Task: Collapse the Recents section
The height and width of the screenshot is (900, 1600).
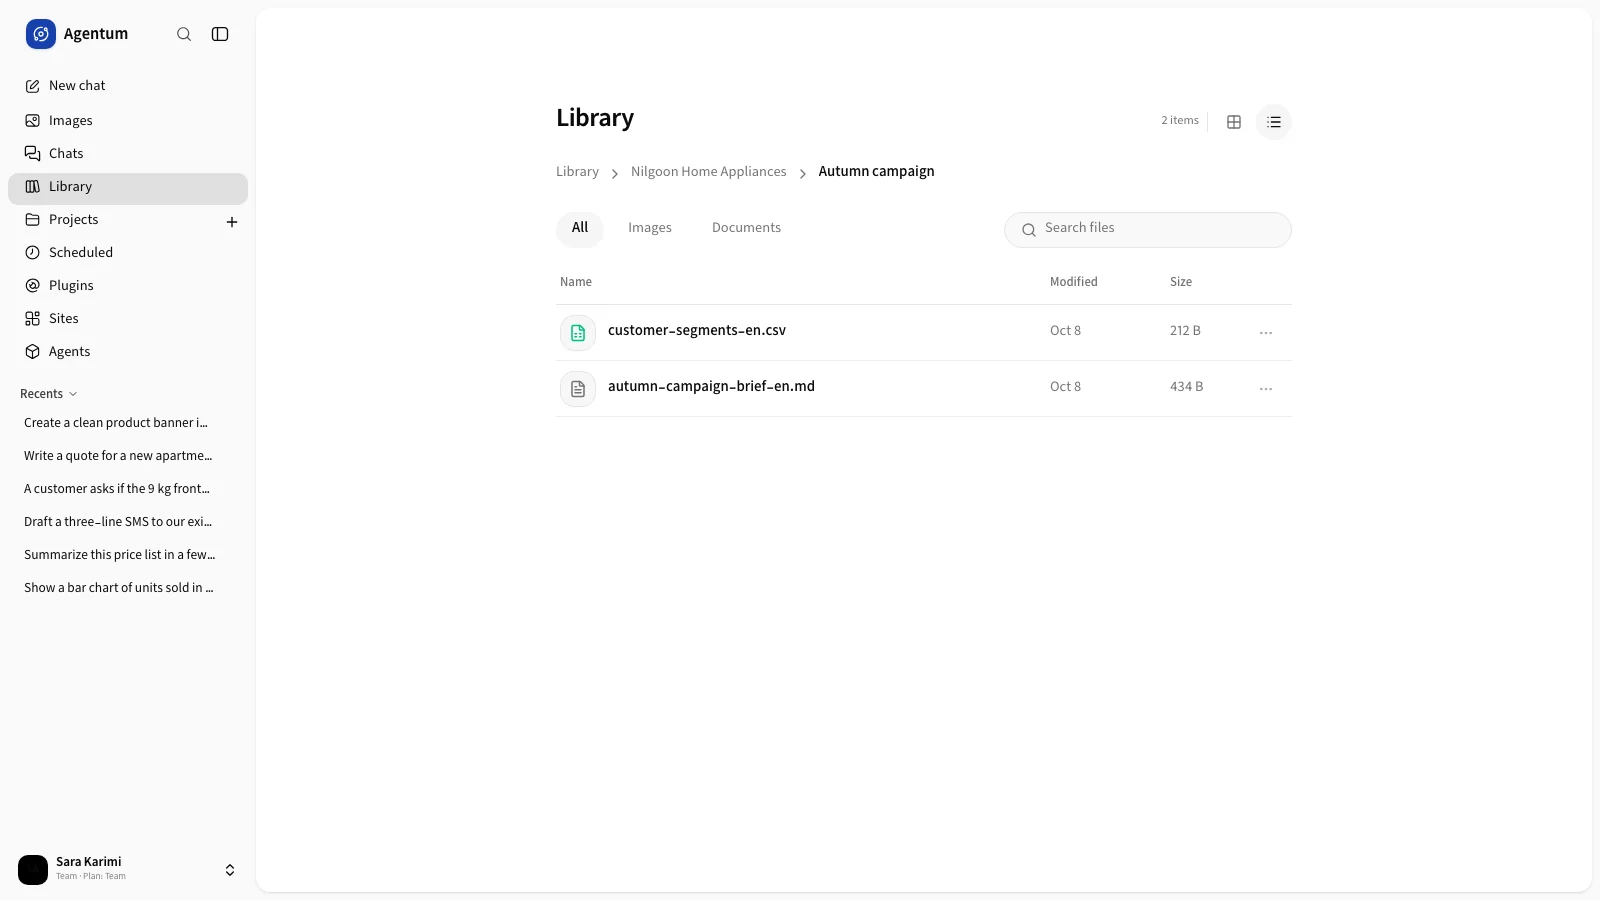Action: click(49, 394)
